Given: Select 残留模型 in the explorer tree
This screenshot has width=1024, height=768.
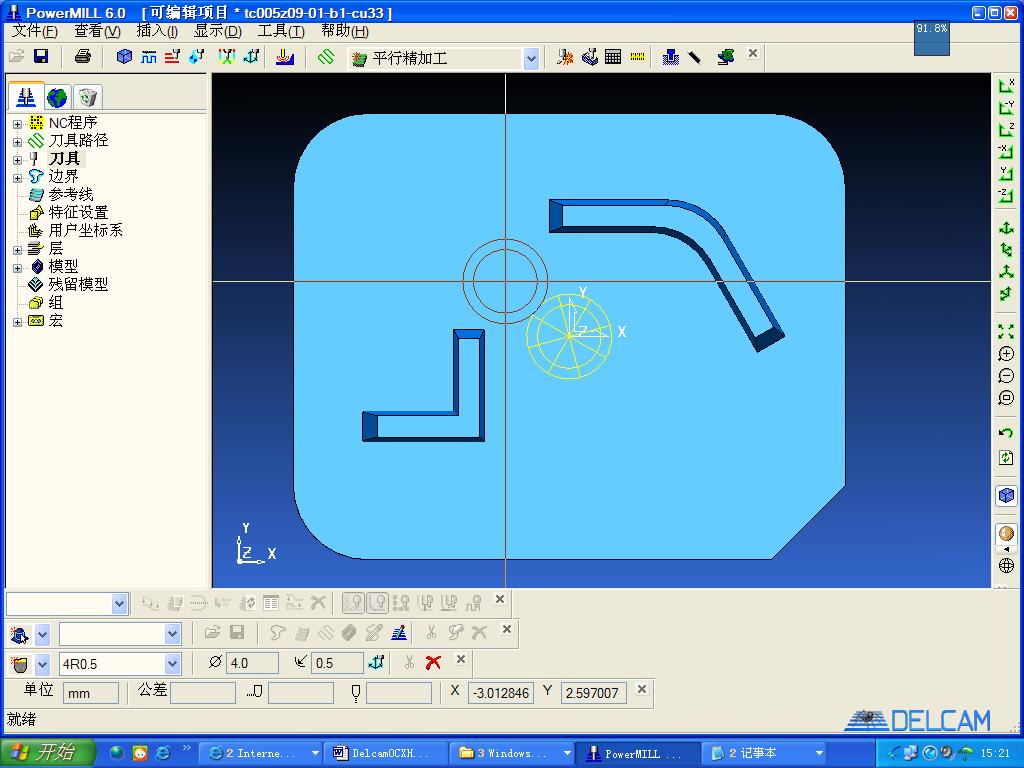Looking at the screenshot, I should (x=78, y=284).
